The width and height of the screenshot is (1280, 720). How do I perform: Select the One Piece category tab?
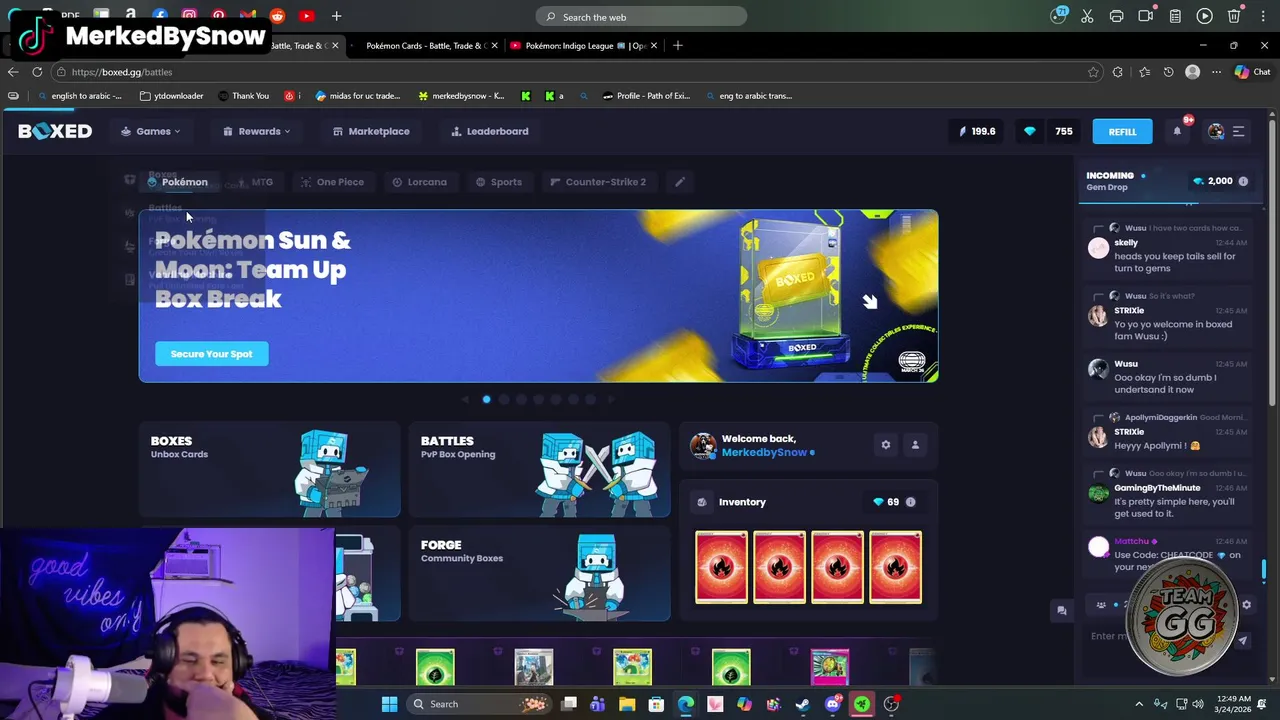pos(332,182)
